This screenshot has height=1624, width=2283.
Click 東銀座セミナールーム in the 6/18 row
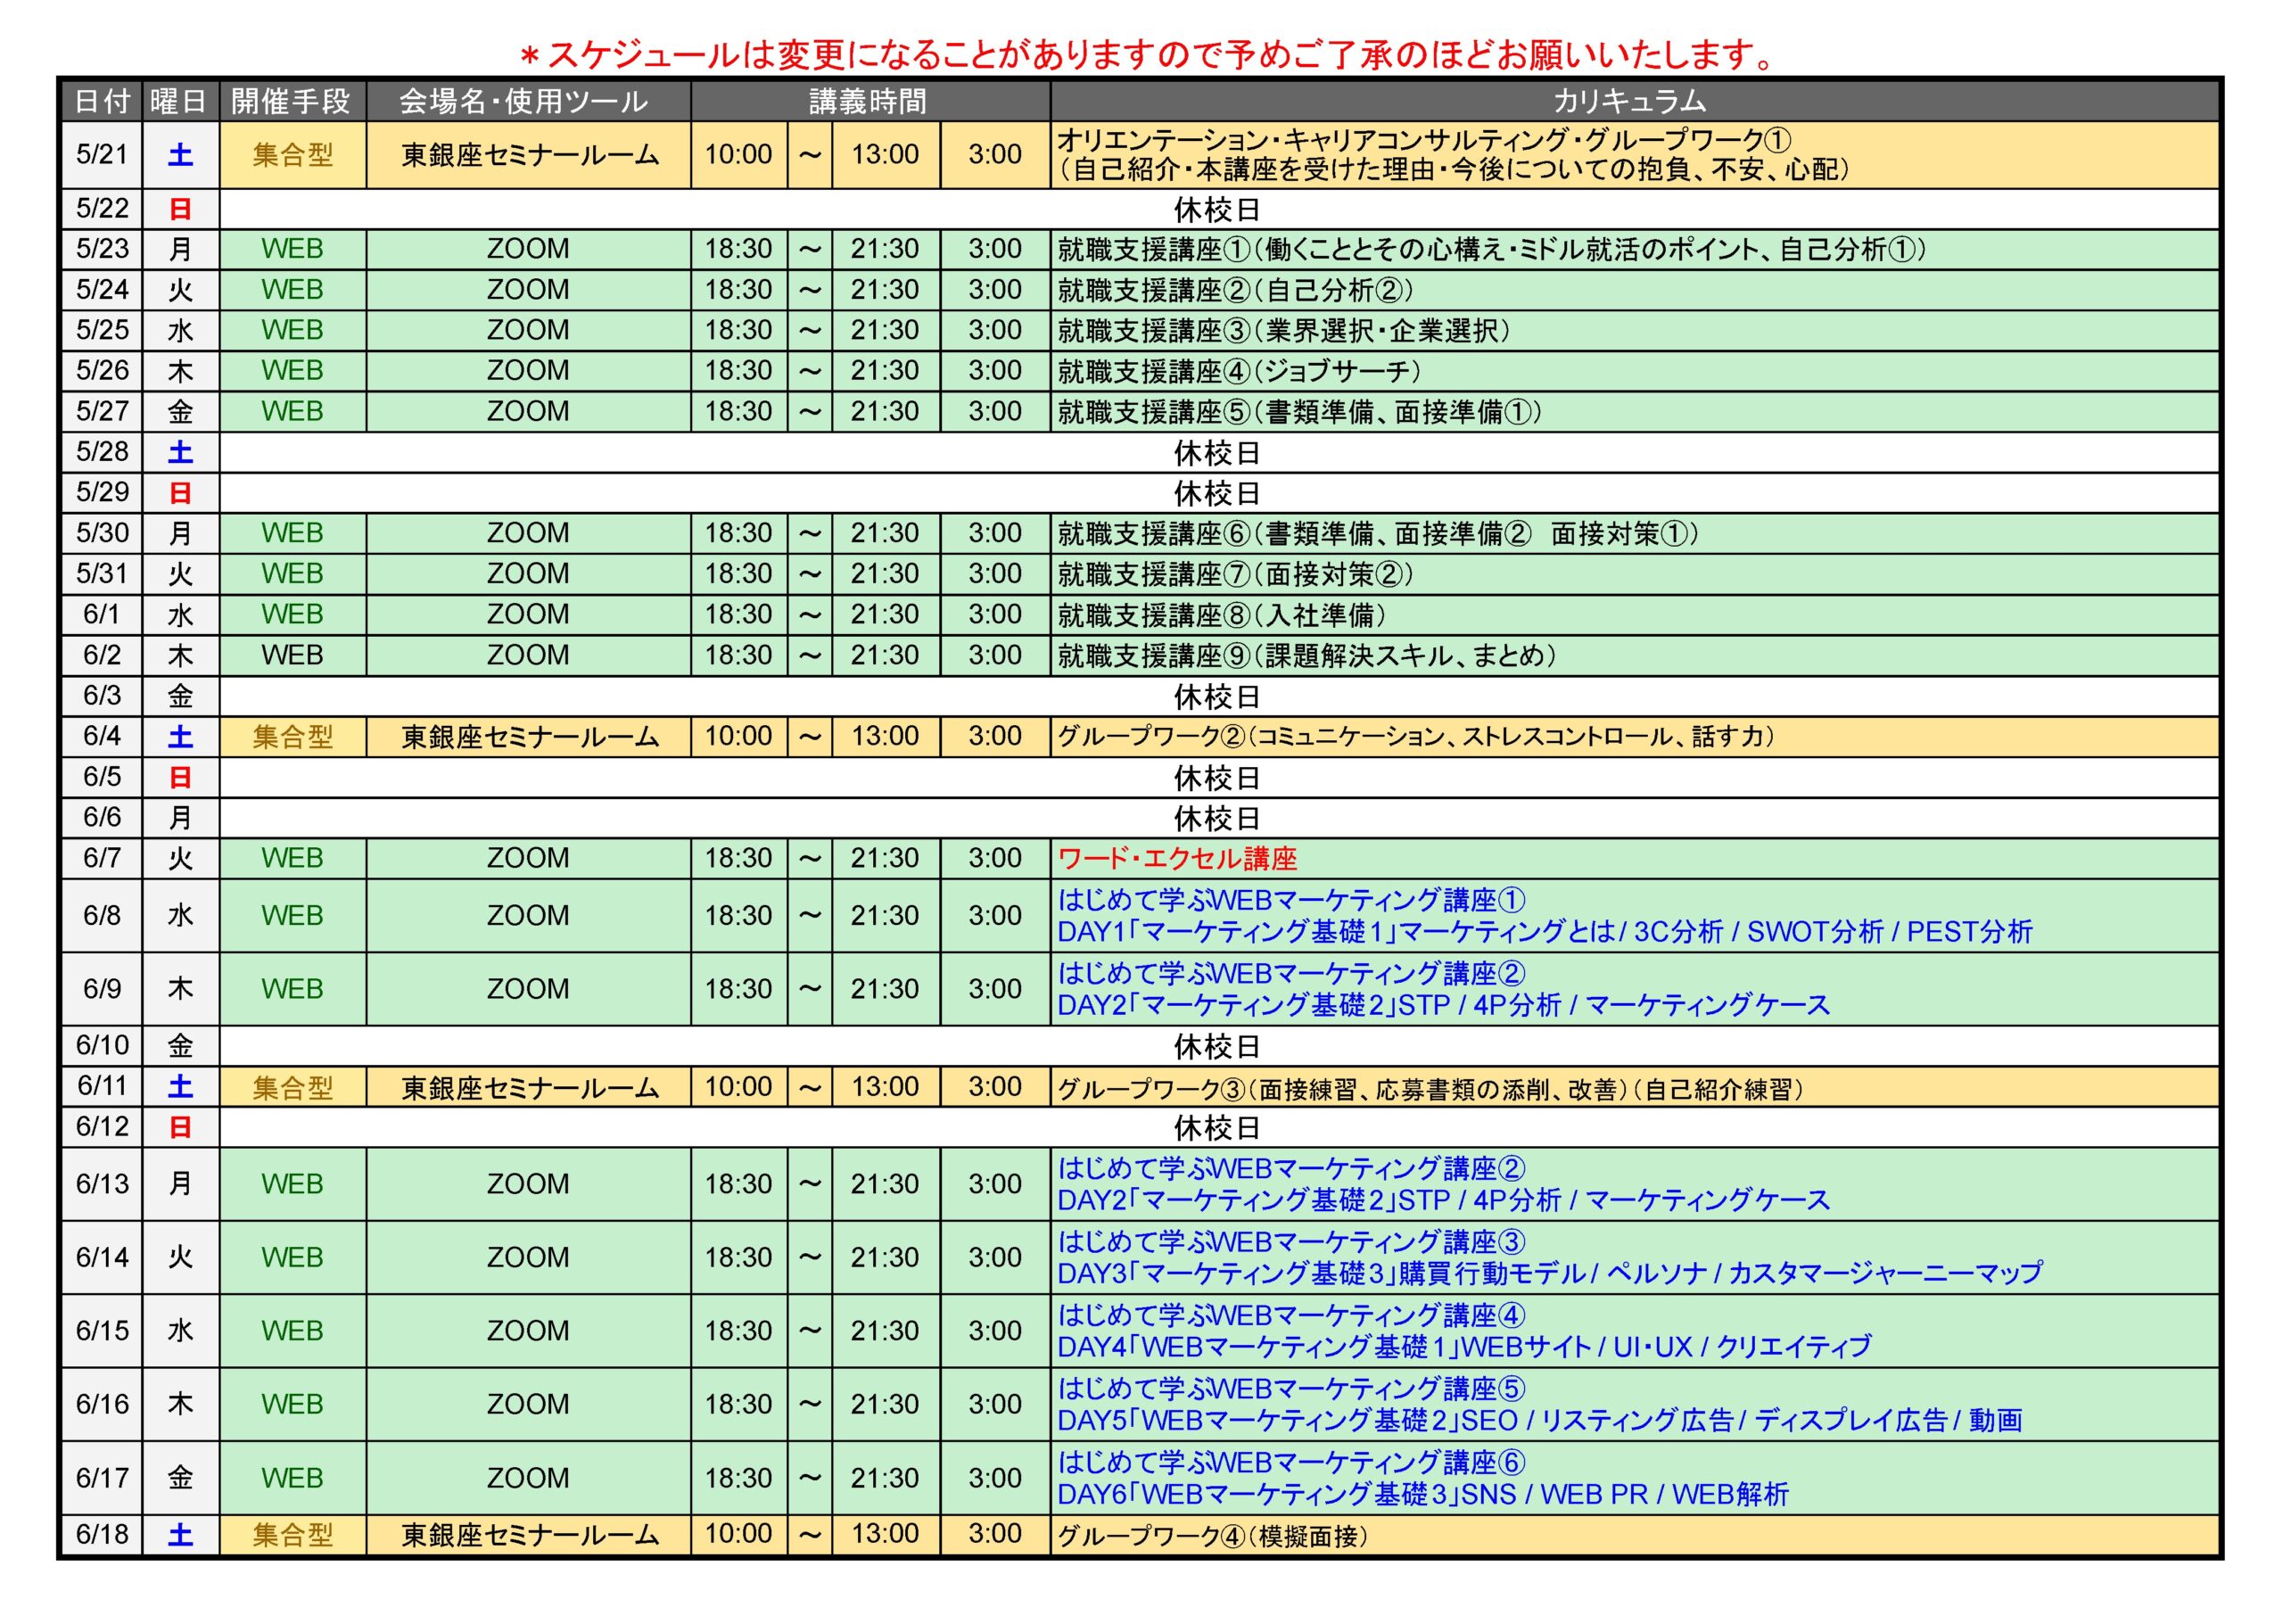tap(530, 1535)
